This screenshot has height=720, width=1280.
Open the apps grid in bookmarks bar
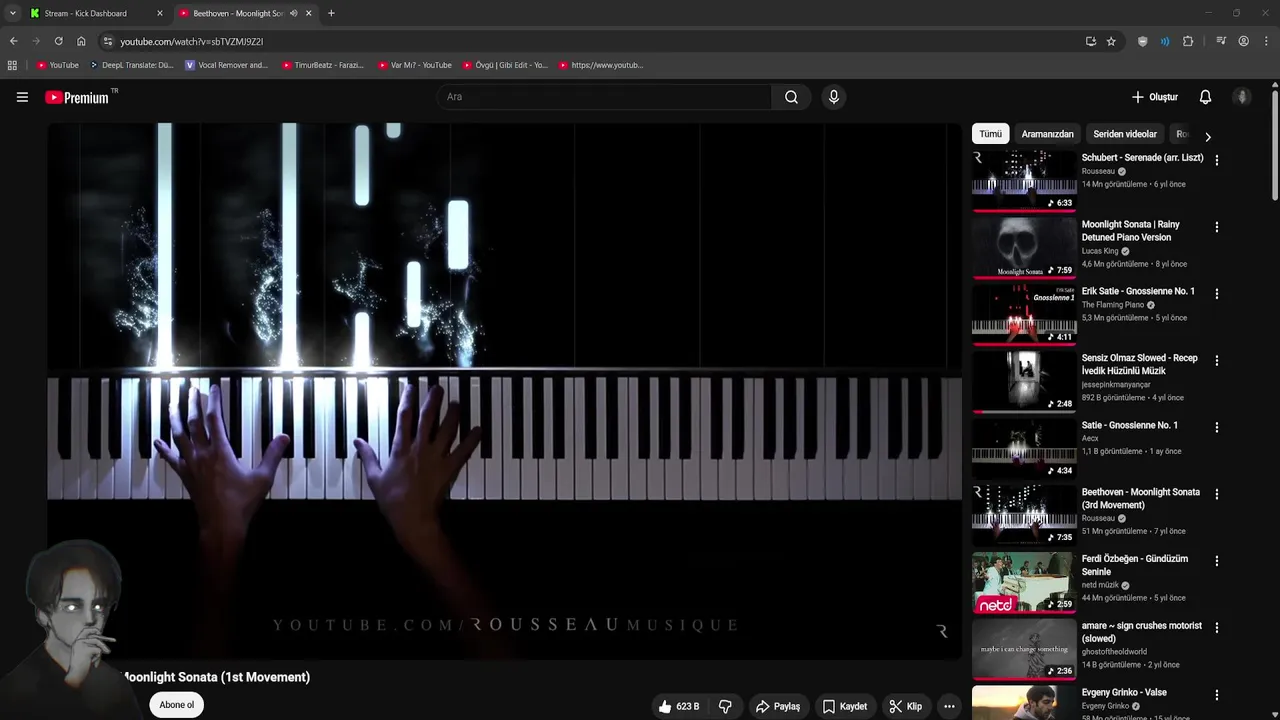(12, 65)
